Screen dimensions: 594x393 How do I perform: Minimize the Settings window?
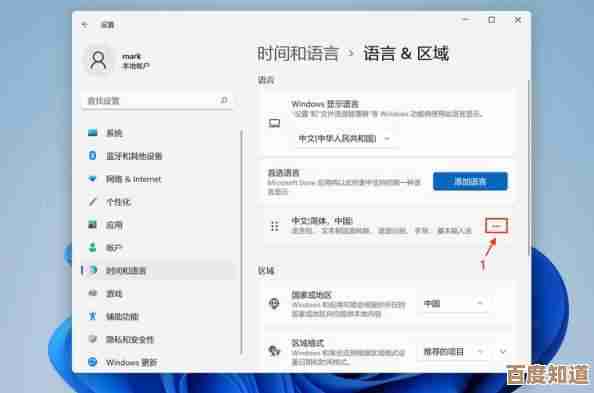pos(466,20)
